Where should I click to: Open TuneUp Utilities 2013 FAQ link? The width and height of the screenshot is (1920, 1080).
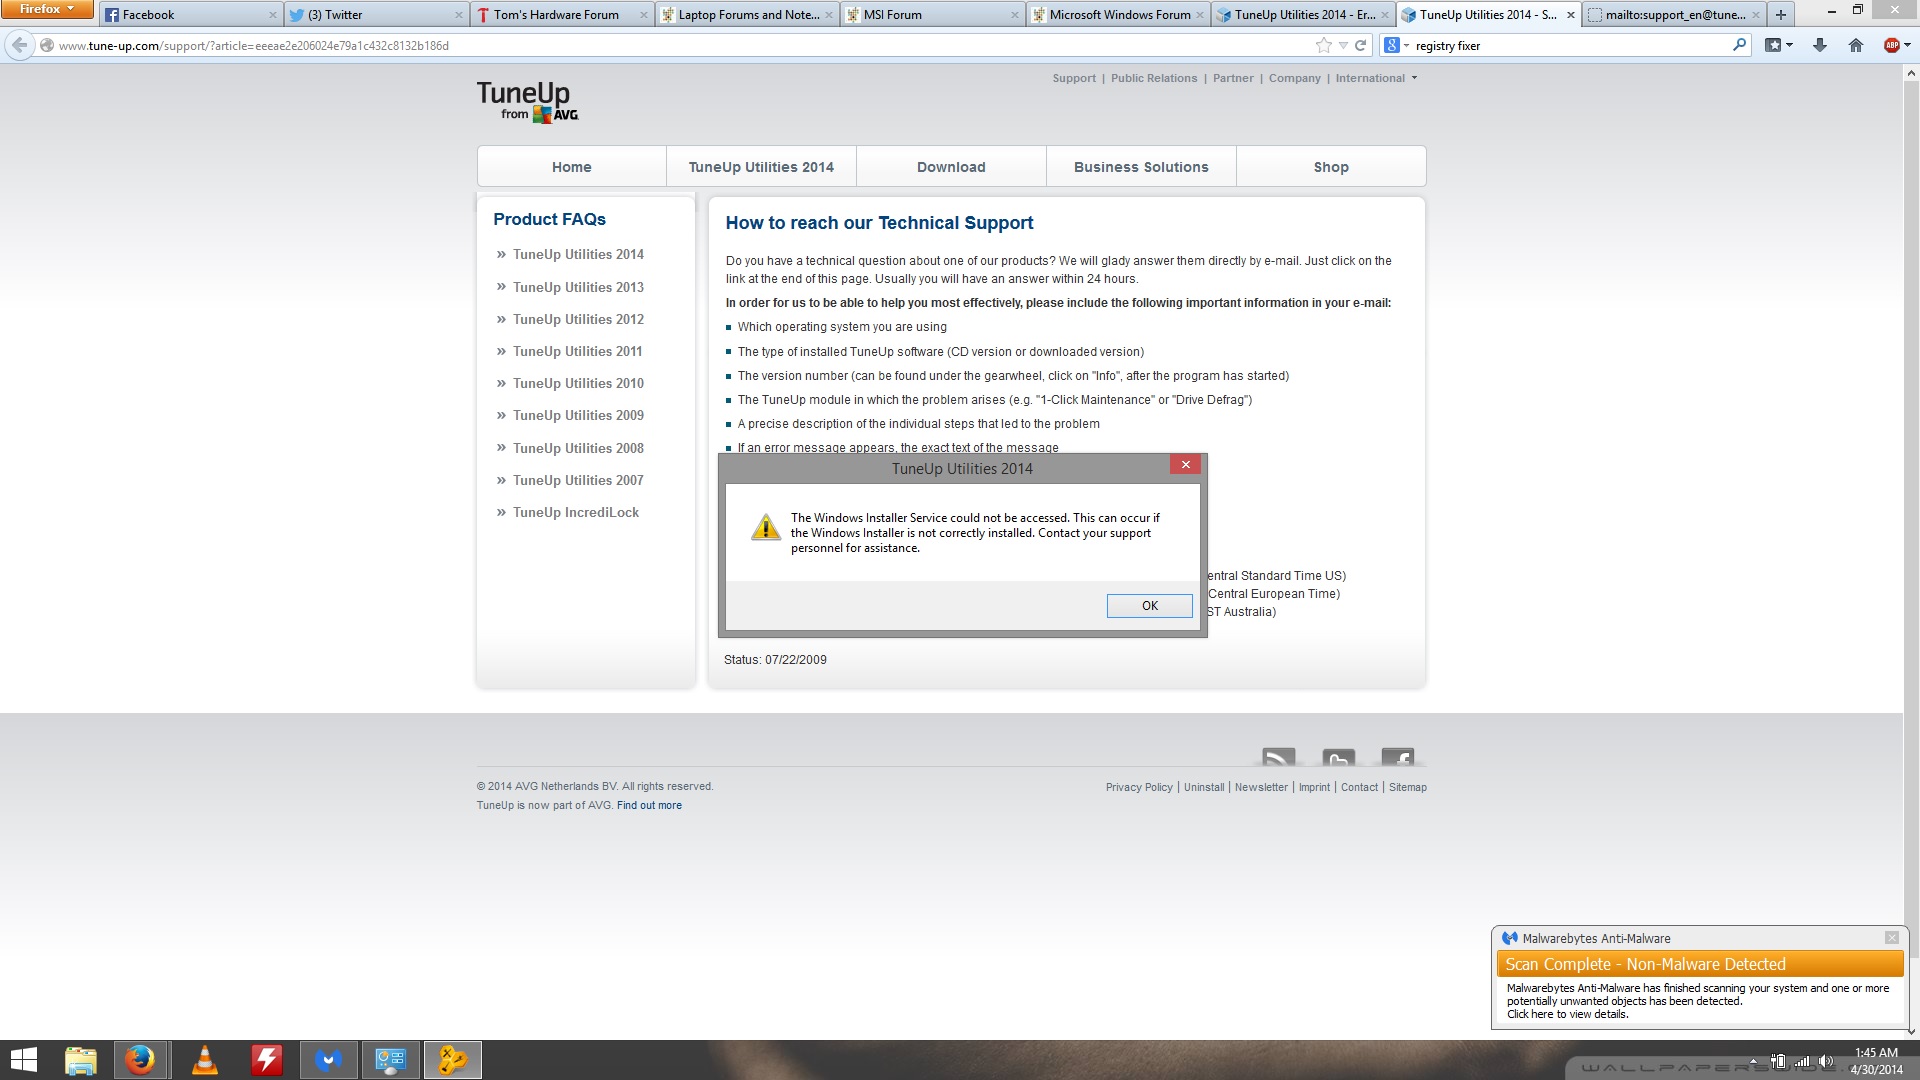[578, 287]
